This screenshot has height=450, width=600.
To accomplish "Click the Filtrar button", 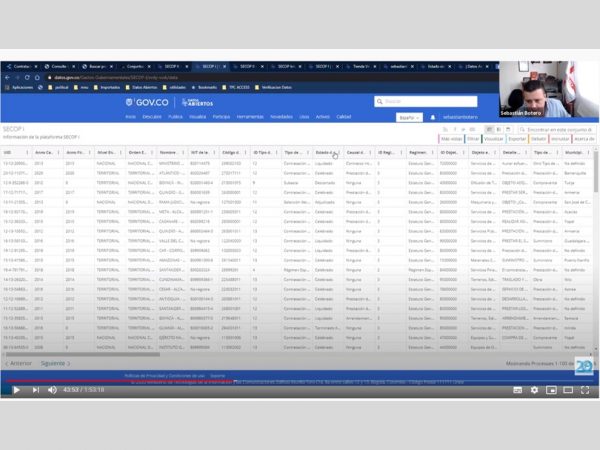I will click(x=473, y=139).
